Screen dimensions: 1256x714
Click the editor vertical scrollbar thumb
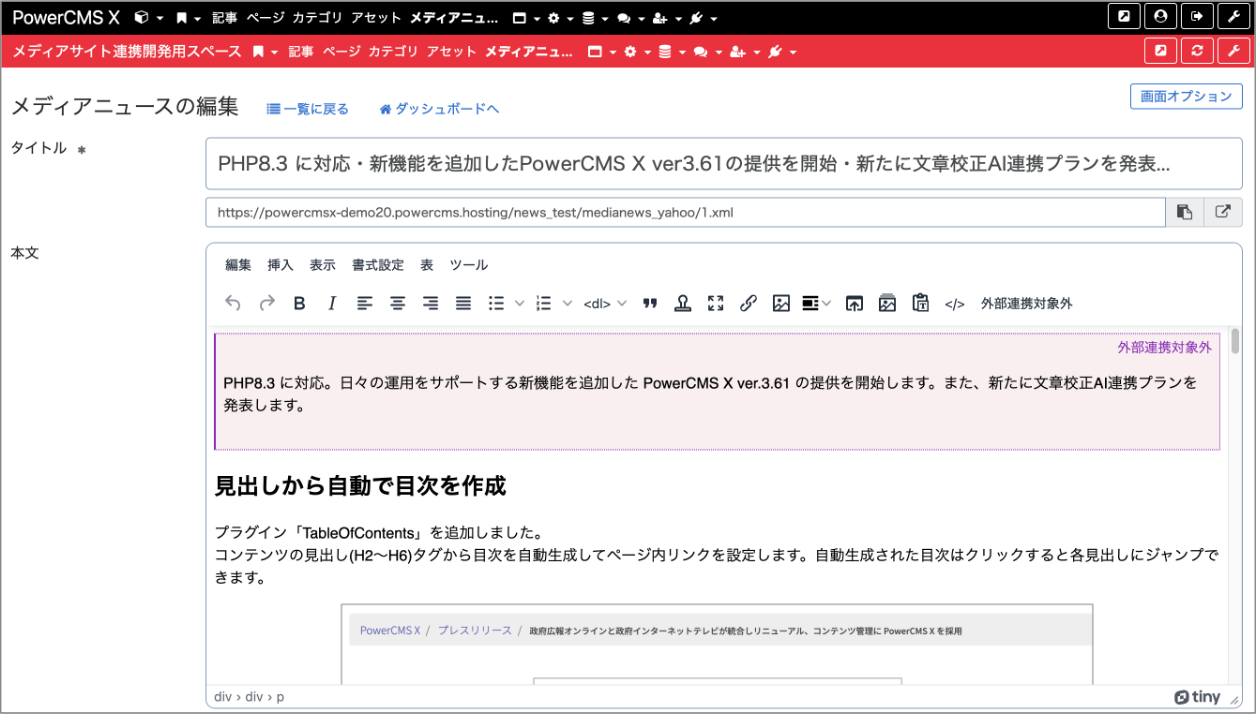click(1235, 341)
